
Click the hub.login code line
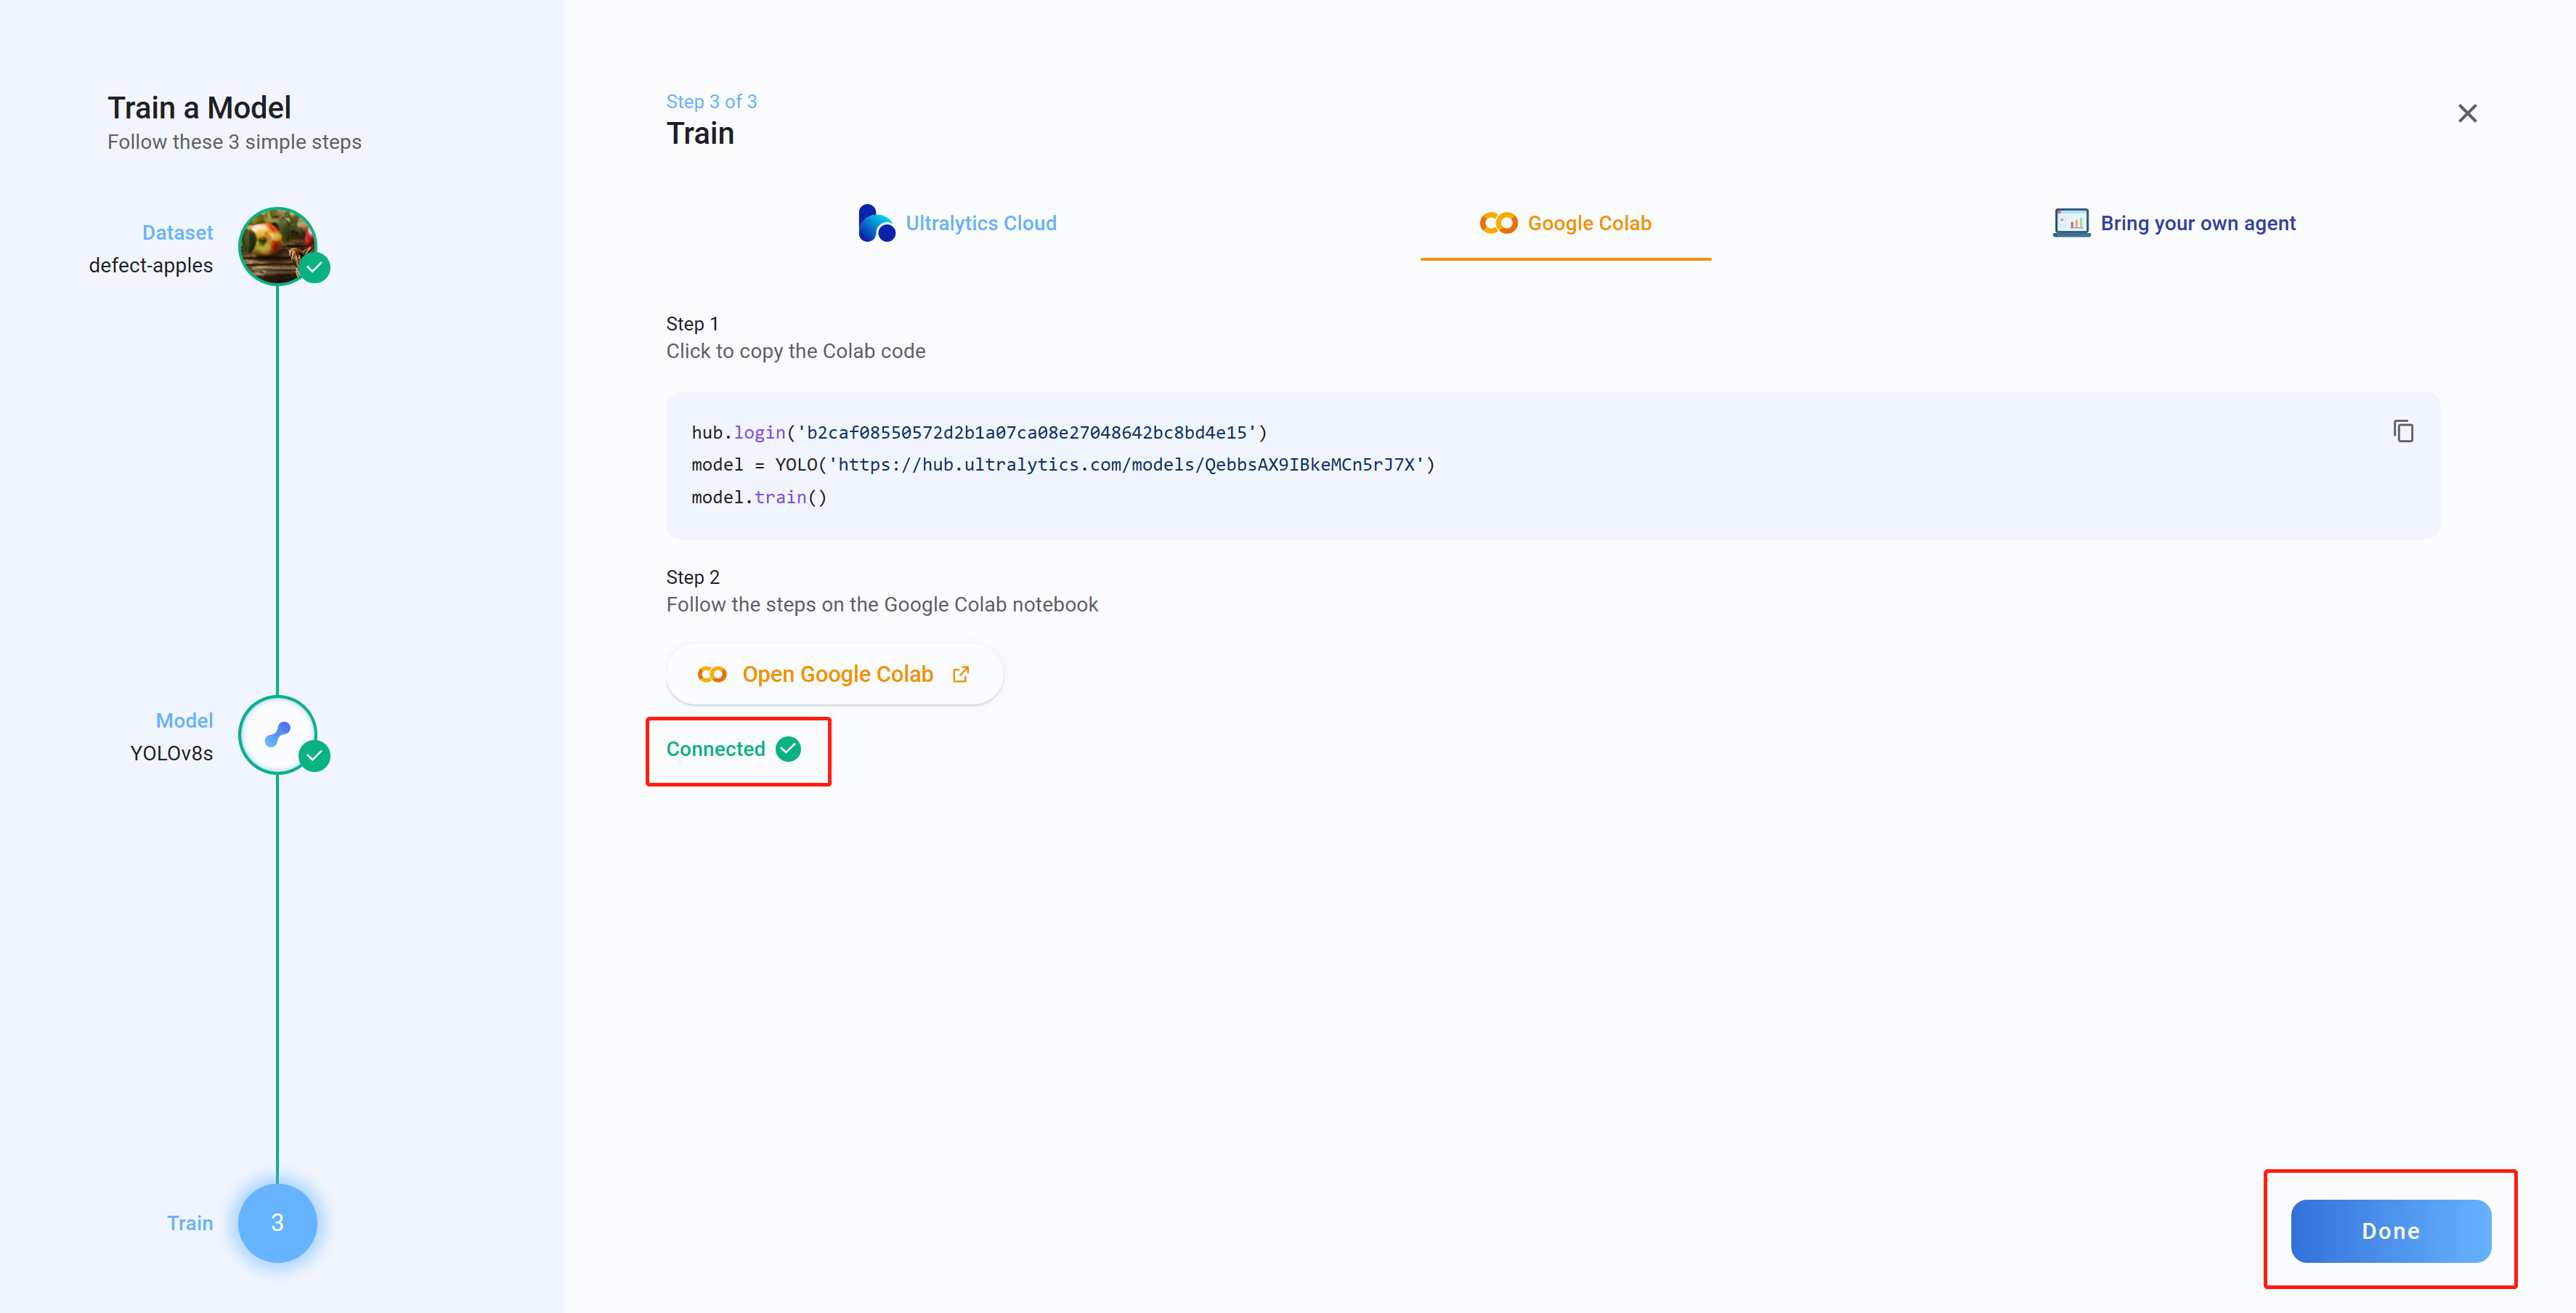[978, 432]
